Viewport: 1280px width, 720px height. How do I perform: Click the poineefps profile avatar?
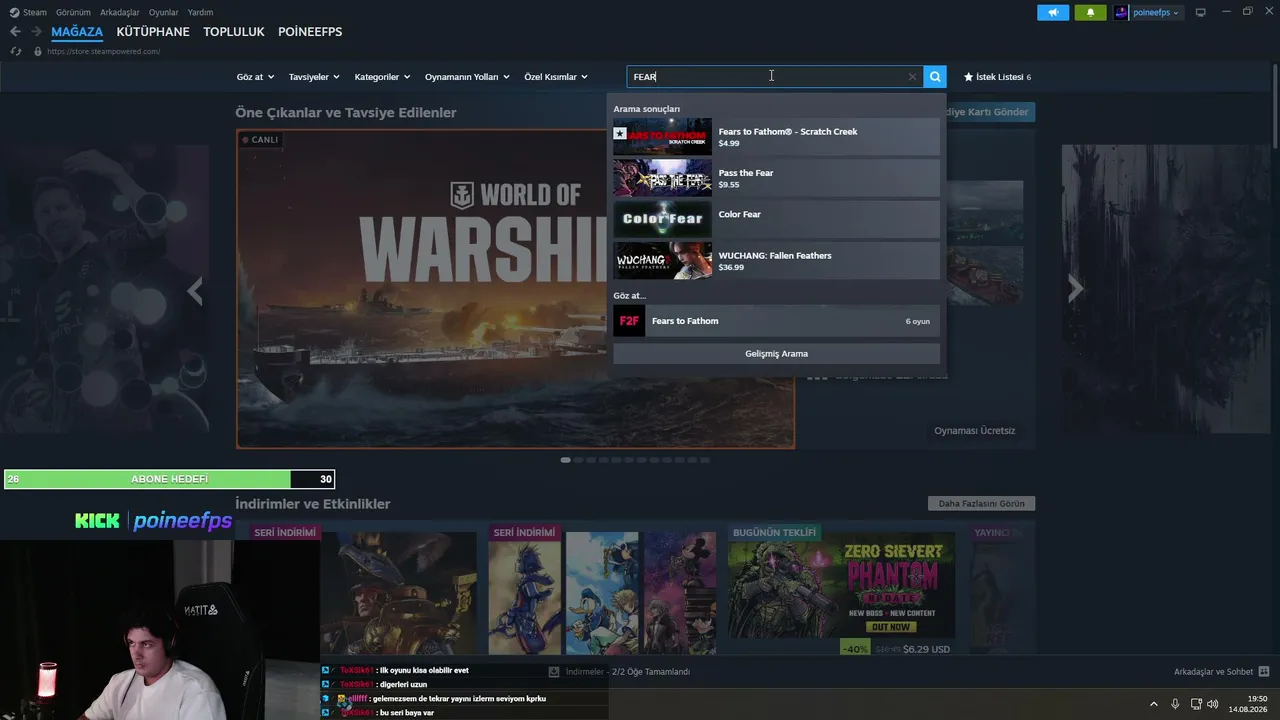click(1121, 12)
